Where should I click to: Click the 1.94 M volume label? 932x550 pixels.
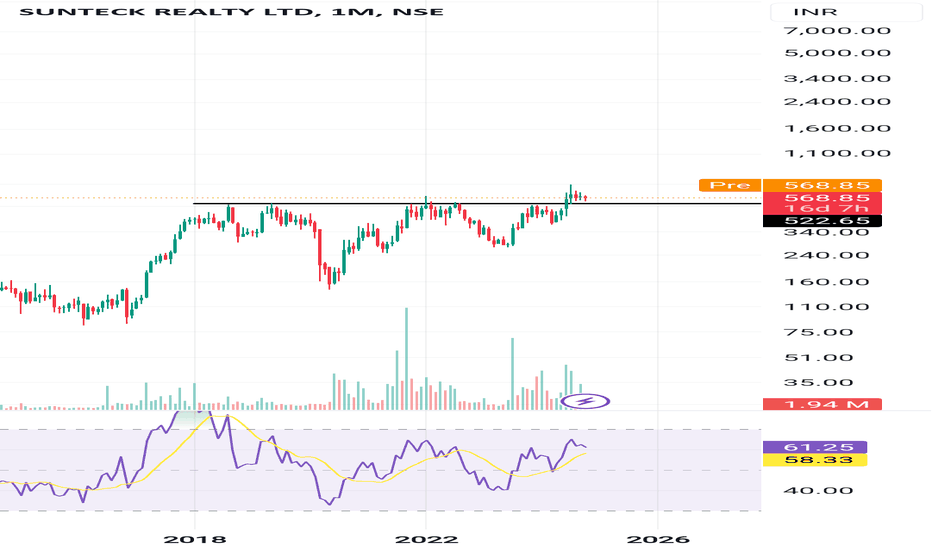[822, 404]
